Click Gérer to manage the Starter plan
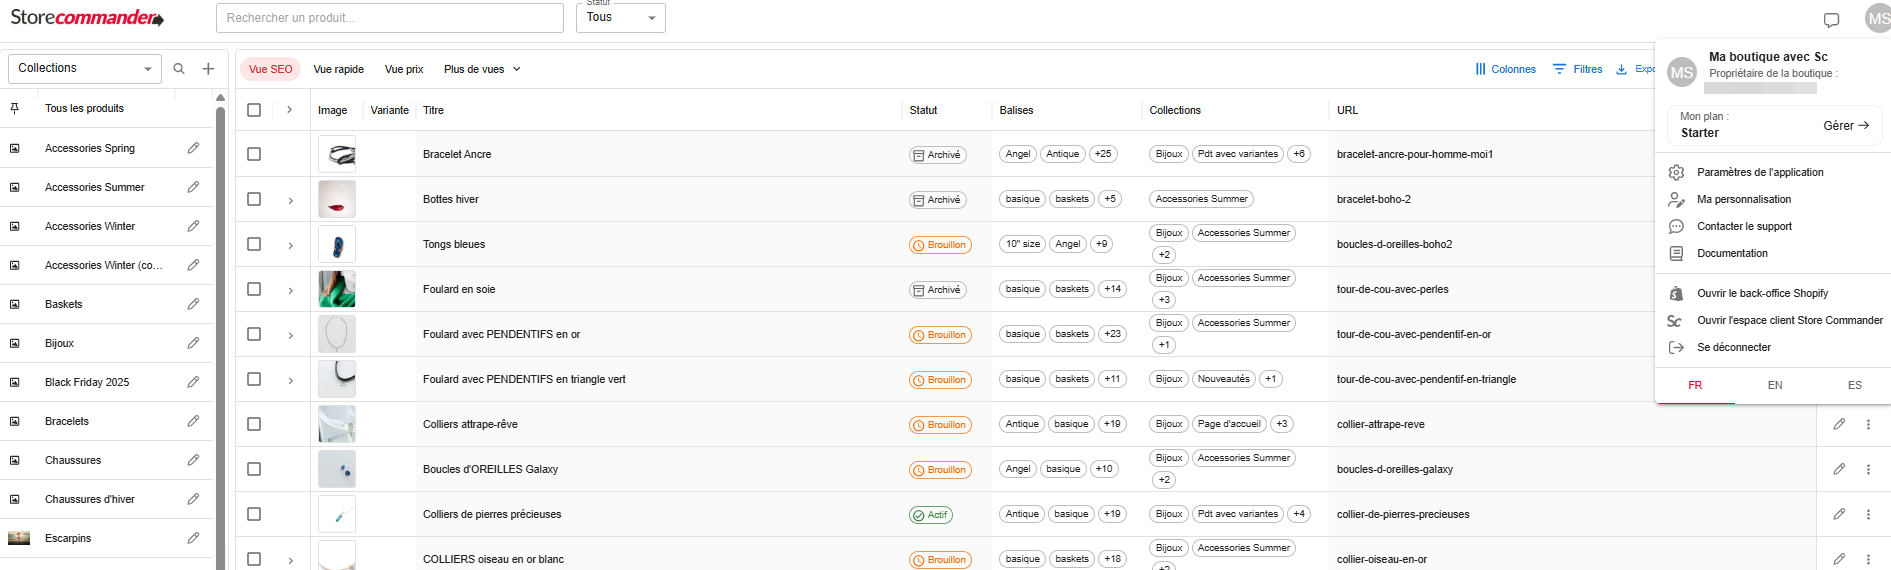This screenshot has height=570, width=1891. click(x=1845, y=126)
